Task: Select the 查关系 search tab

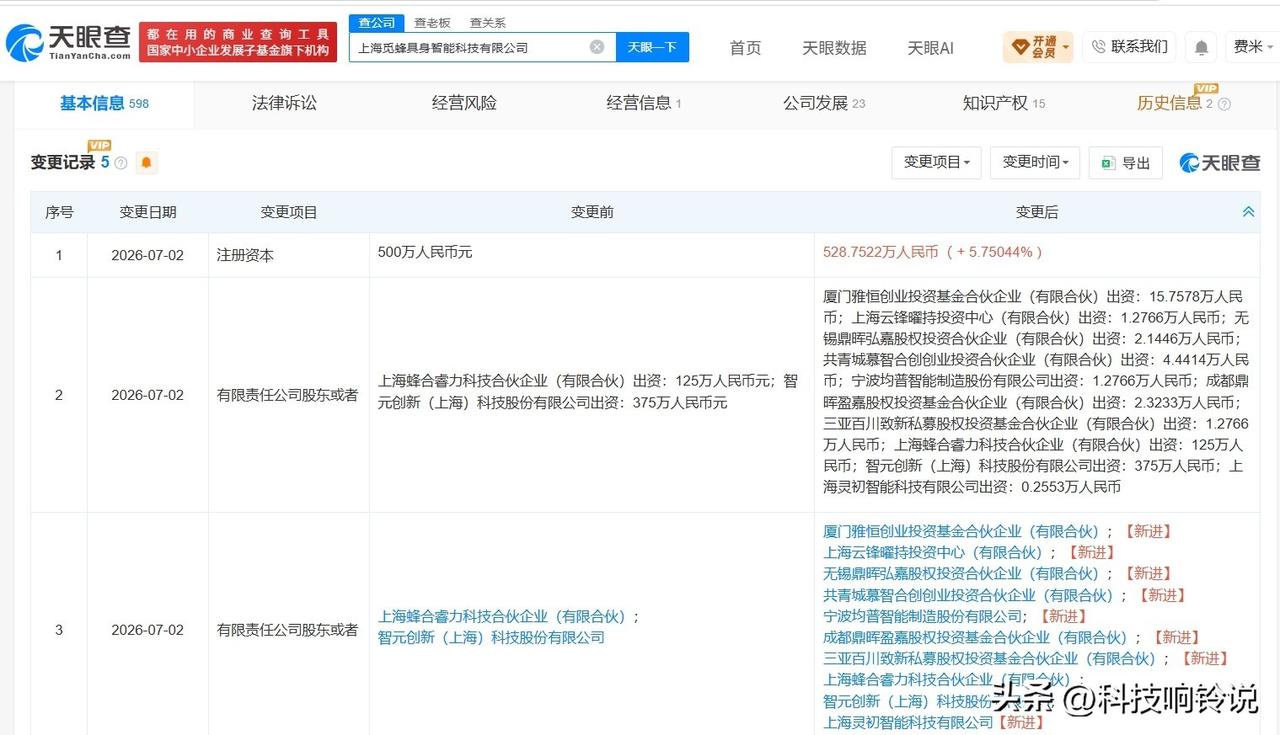Action: 487,23
